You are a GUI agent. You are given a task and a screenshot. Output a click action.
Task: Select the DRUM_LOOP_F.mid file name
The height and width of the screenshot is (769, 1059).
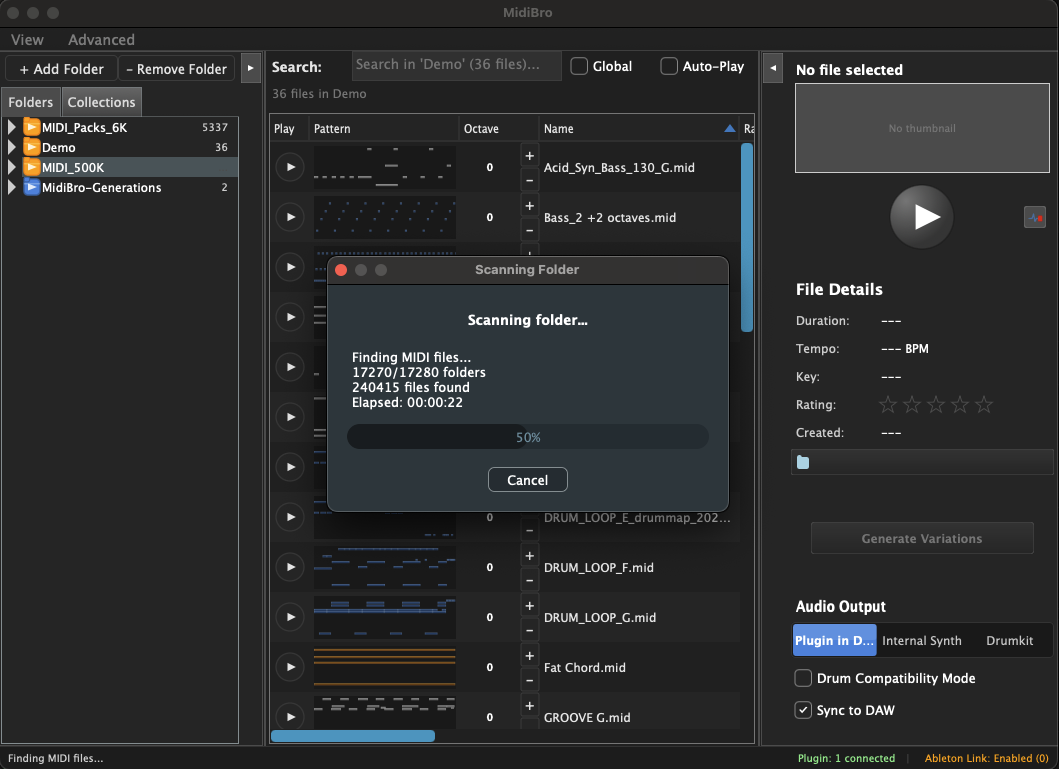pos(598,567)
